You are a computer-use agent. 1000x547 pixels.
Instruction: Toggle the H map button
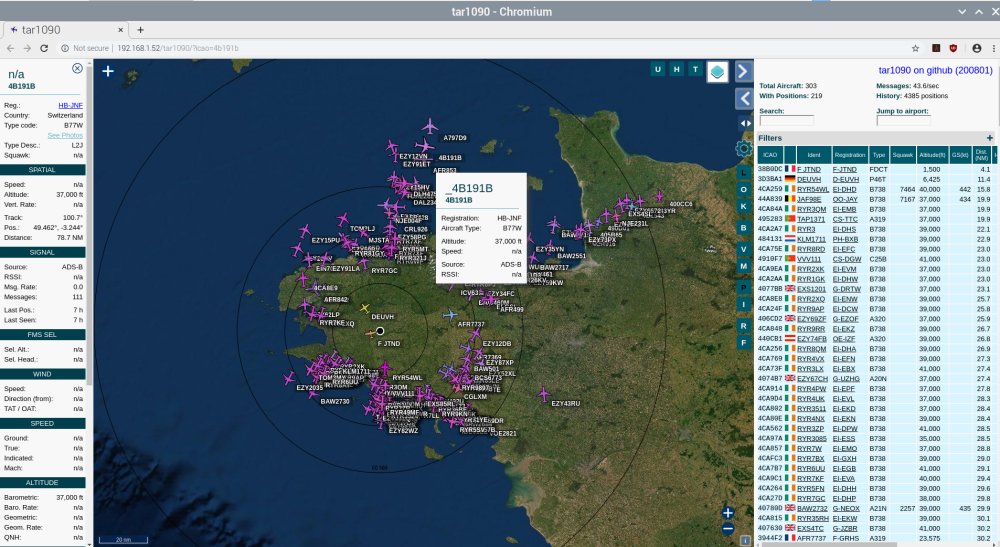tap(677, 69)
